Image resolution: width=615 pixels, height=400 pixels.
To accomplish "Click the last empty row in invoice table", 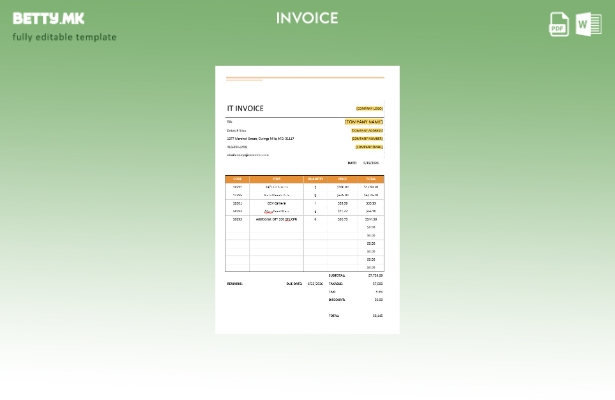I will [304, 267].
